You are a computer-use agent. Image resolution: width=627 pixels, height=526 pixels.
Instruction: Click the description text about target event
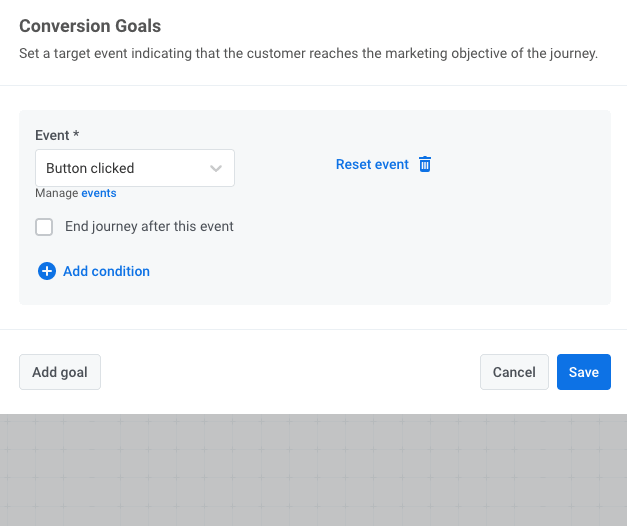coord(308,53)
